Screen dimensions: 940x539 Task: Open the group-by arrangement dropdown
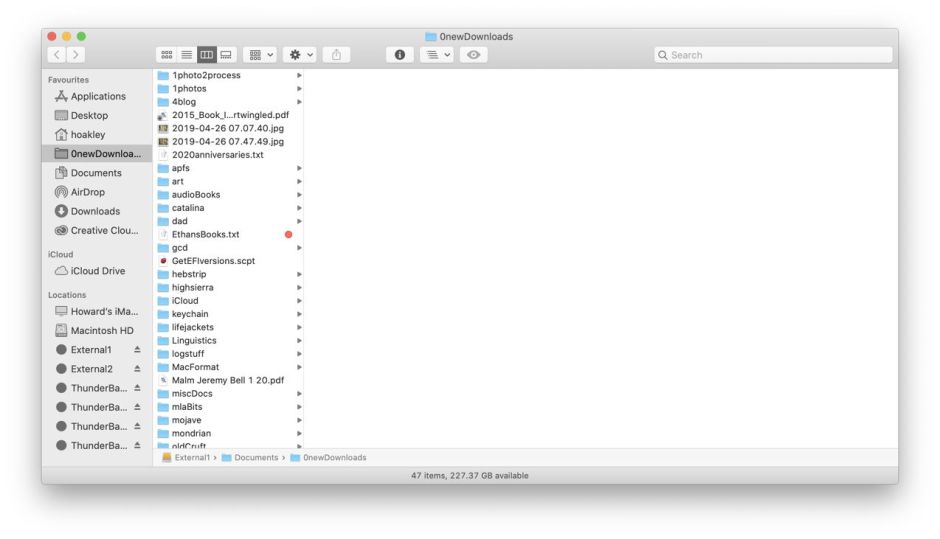tap(261, 55)
